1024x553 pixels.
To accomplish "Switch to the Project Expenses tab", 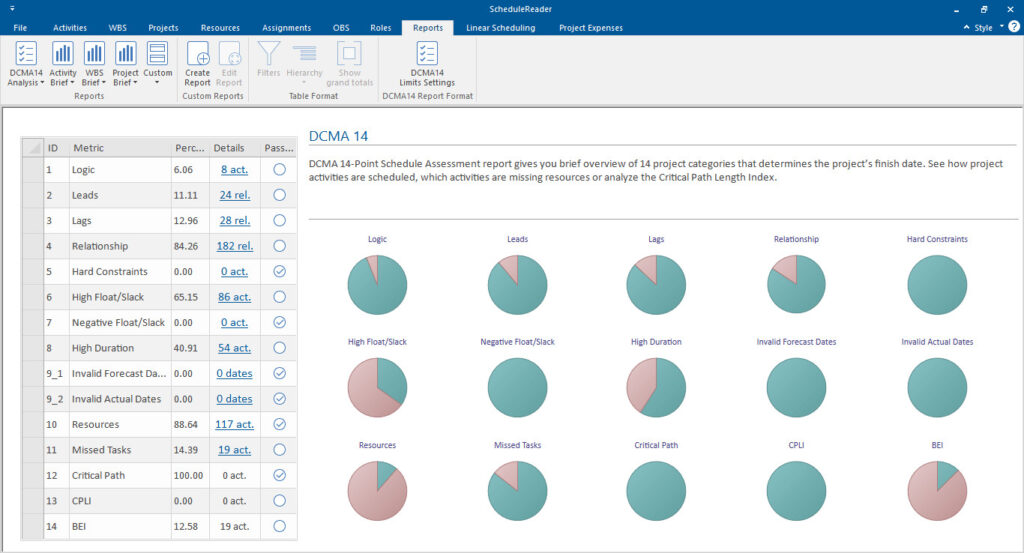I will [x=591, y=27].
